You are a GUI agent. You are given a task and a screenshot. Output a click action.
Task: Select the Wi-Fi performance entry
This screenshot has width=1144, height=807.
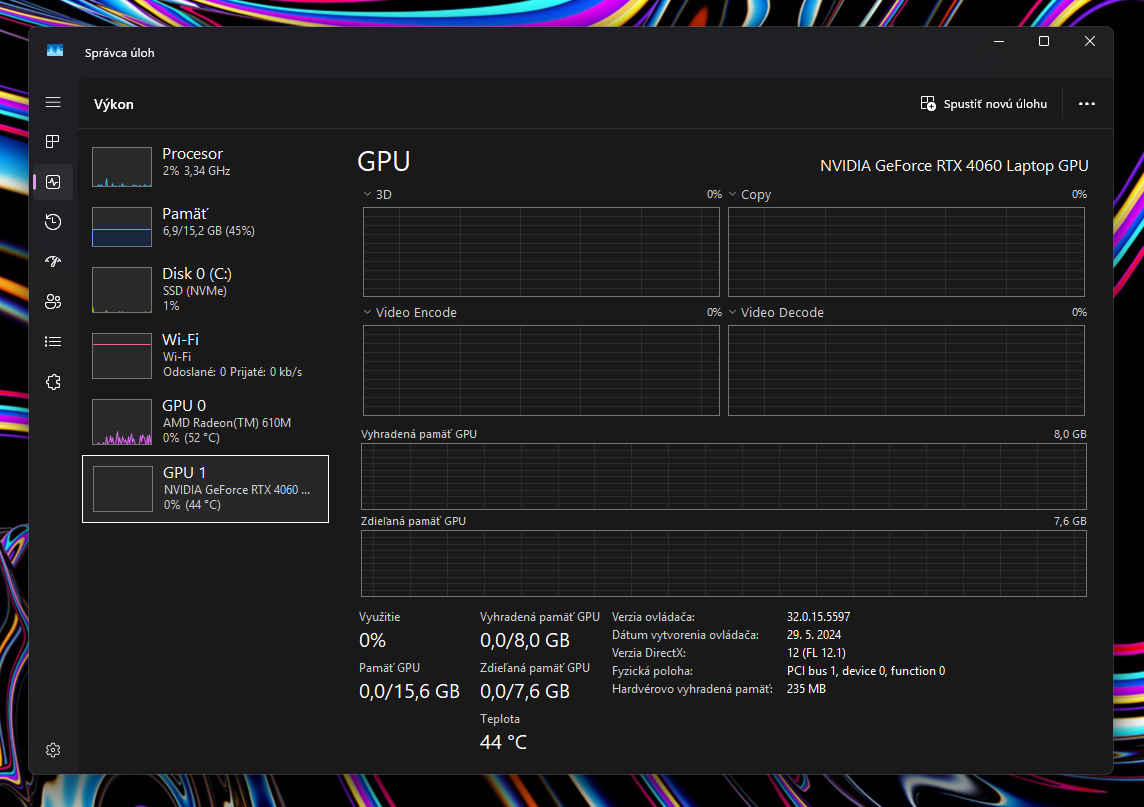pos(205,355)
